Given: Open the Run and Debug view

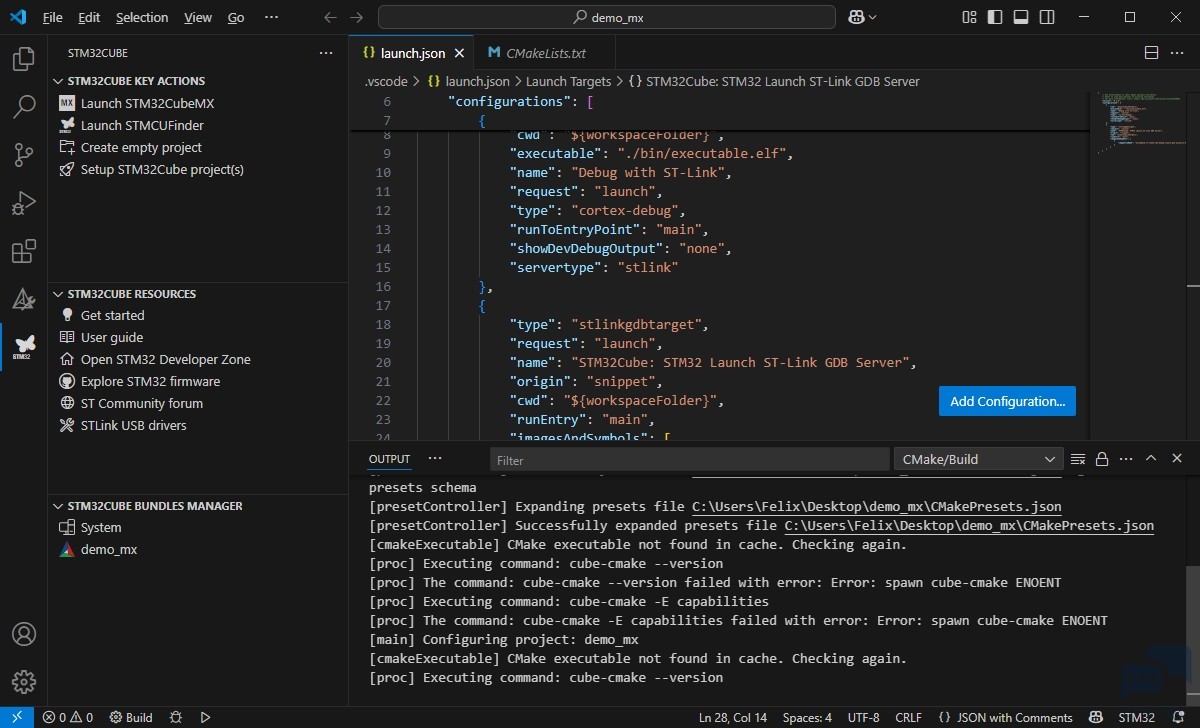Looking at the screenshot, I should point(23,203).
